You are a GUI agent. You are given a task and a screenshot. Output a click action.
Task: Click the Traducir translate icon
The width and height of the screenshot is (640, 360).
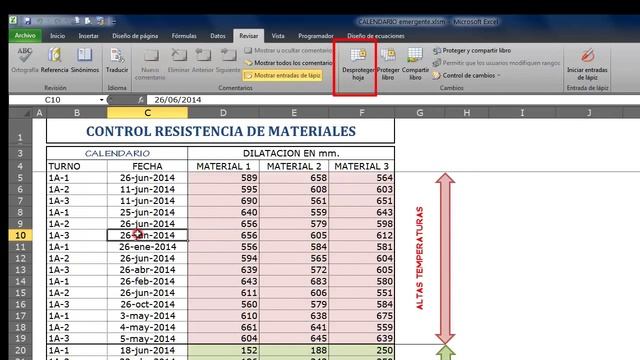coord(117,55)
